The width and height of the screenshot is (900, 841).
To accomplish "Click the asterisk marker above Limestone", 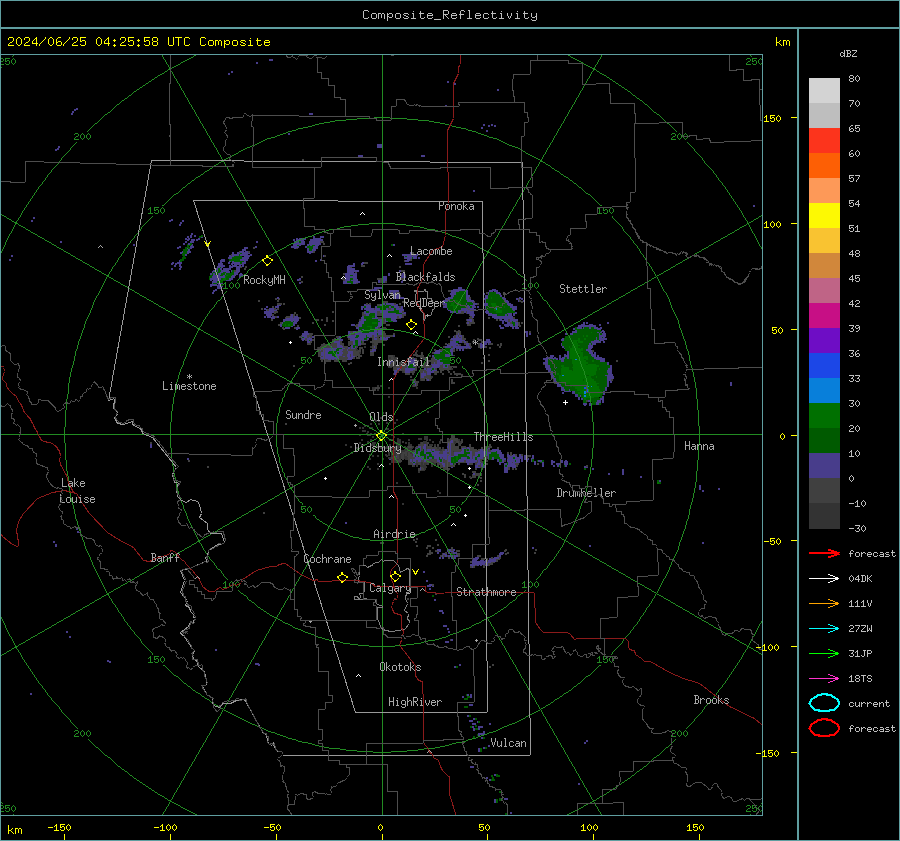I will click(x=189, y=377).
